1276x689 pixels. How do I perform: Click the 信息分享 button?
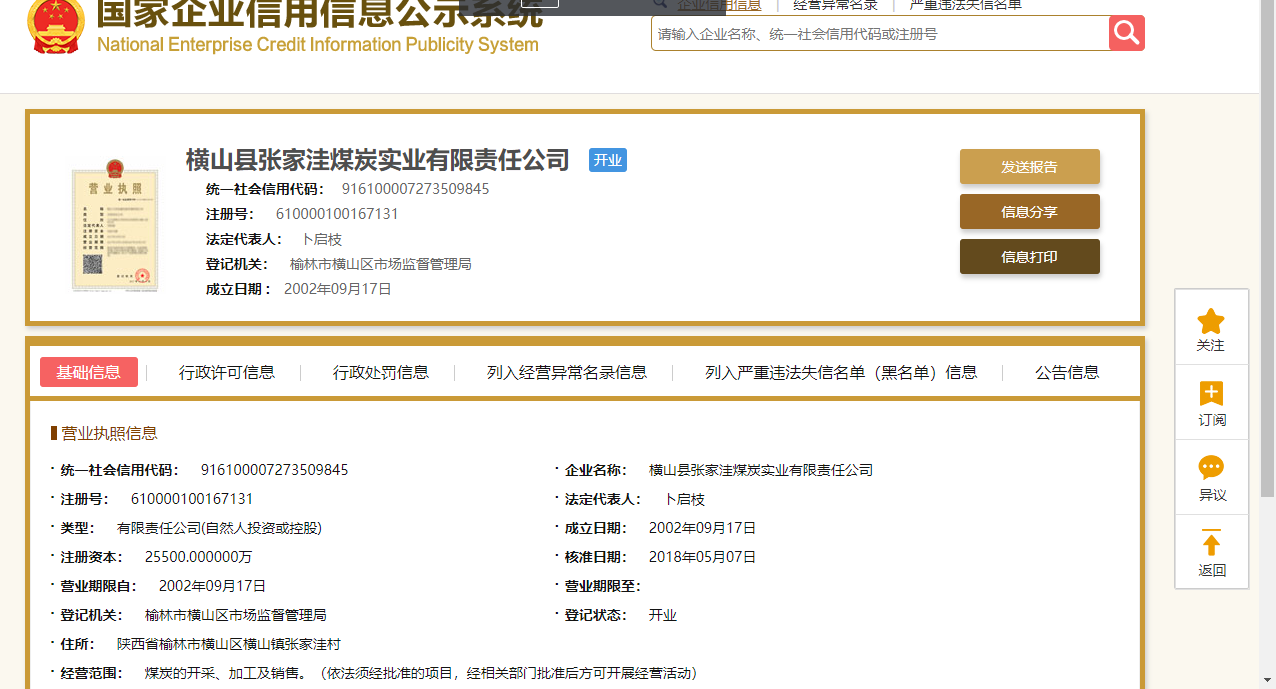pos(1029,212)
